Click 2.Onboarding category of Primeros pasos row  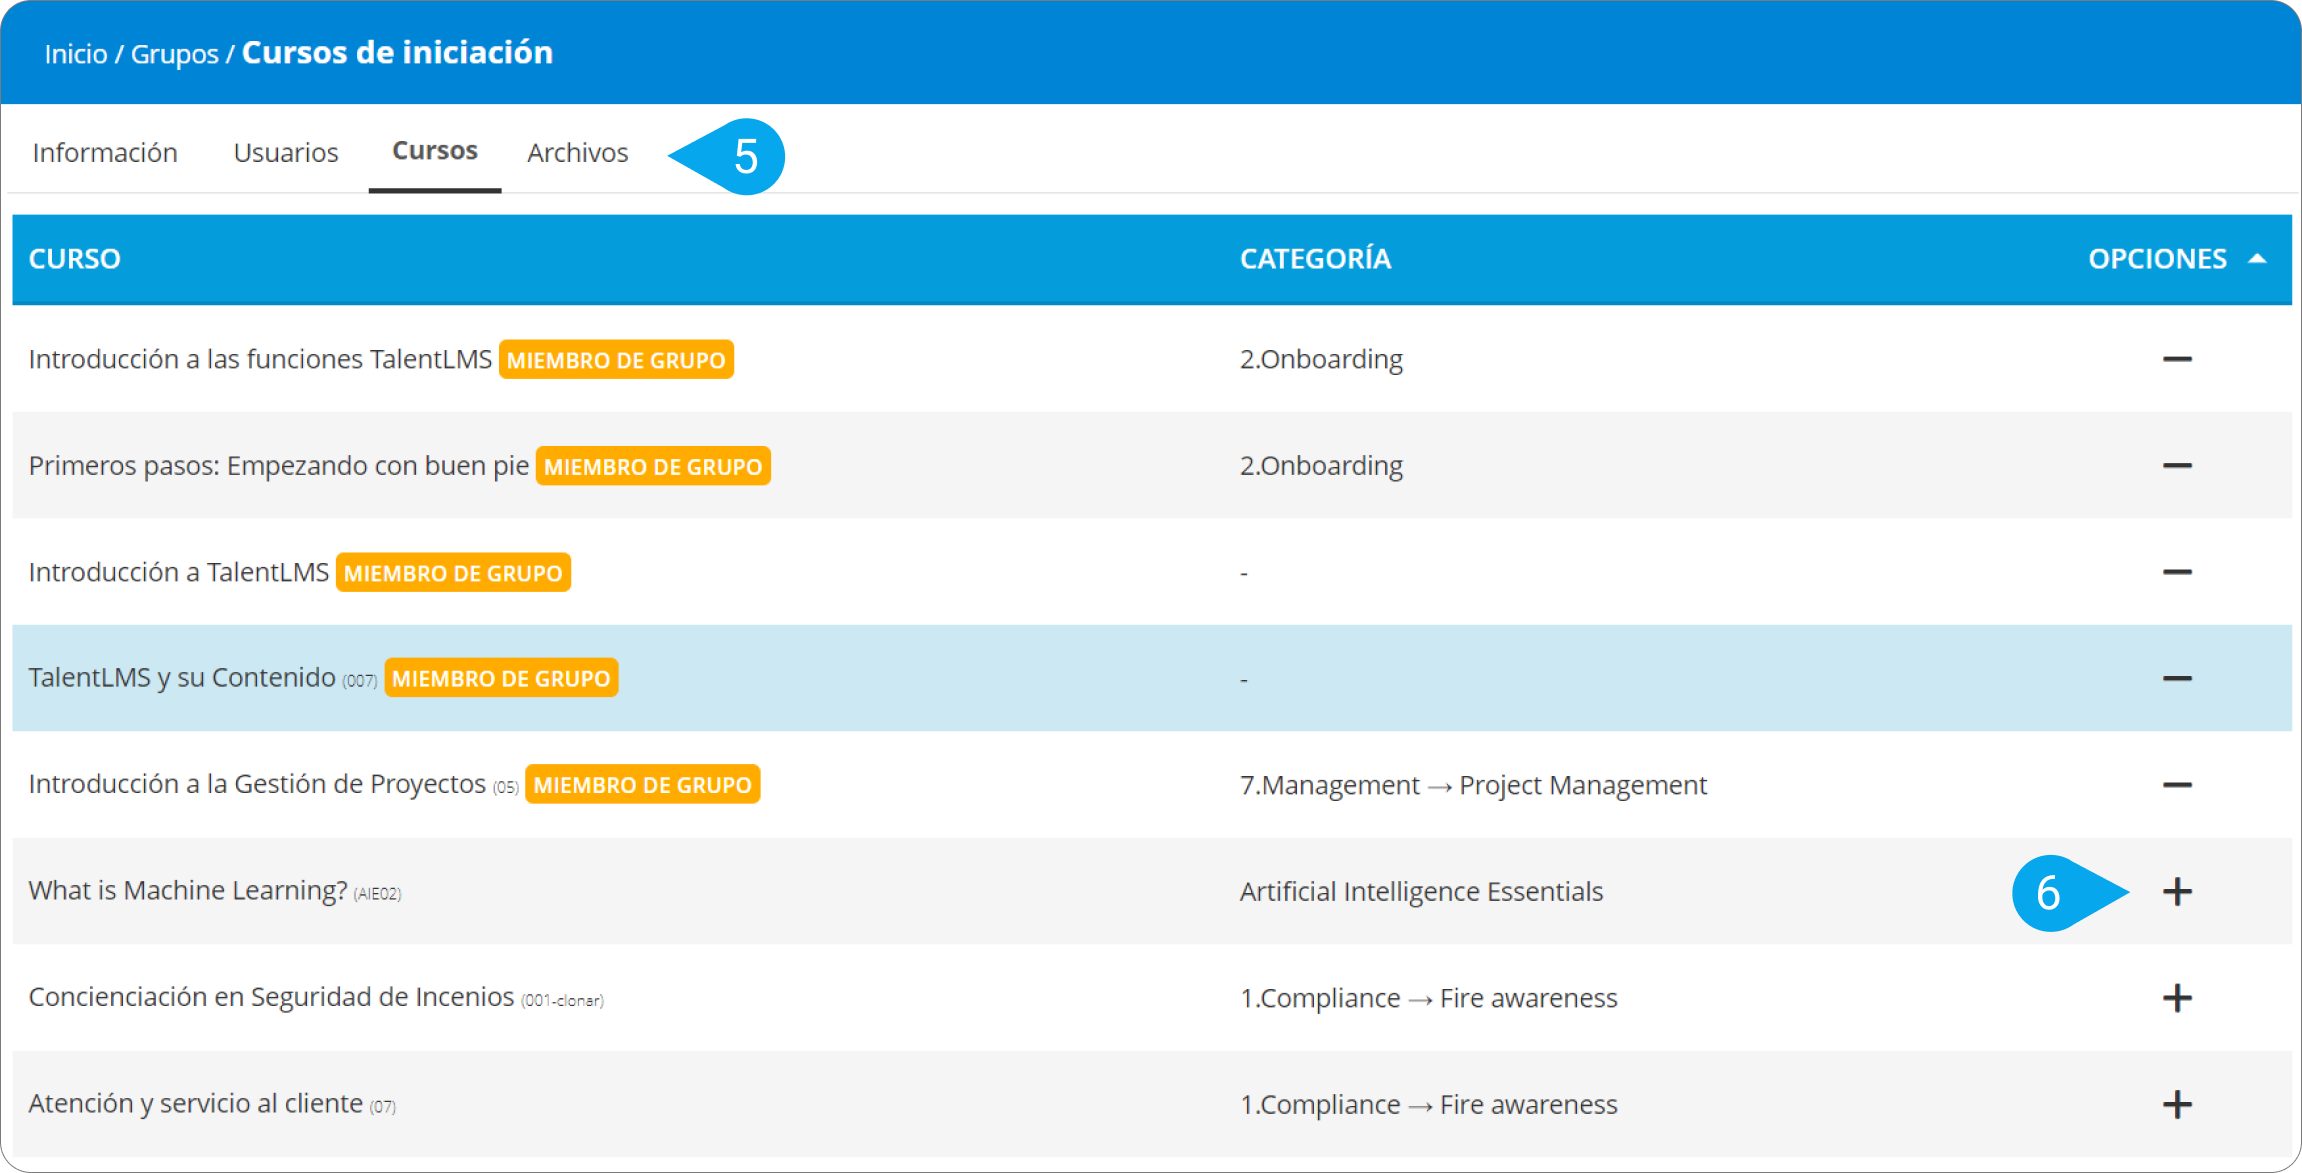pos(1321,466)
